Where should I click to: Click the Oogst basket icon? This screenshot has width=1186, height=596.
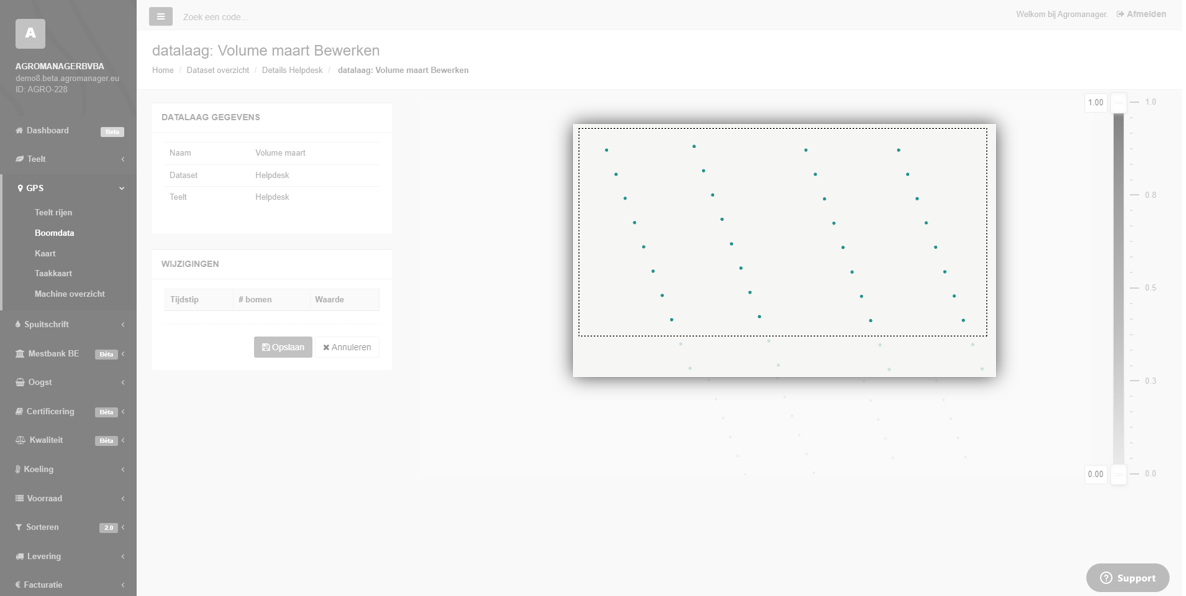click(x=20, y=382)
